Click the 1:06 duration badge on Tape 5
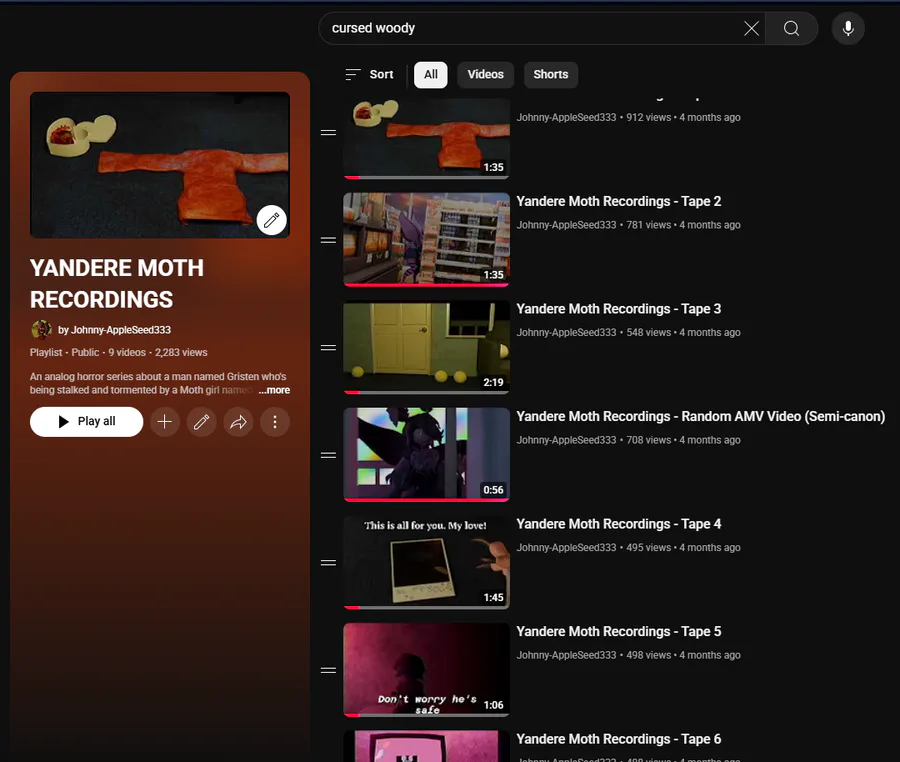Screen dimensions: 900x762 (493, 705)
